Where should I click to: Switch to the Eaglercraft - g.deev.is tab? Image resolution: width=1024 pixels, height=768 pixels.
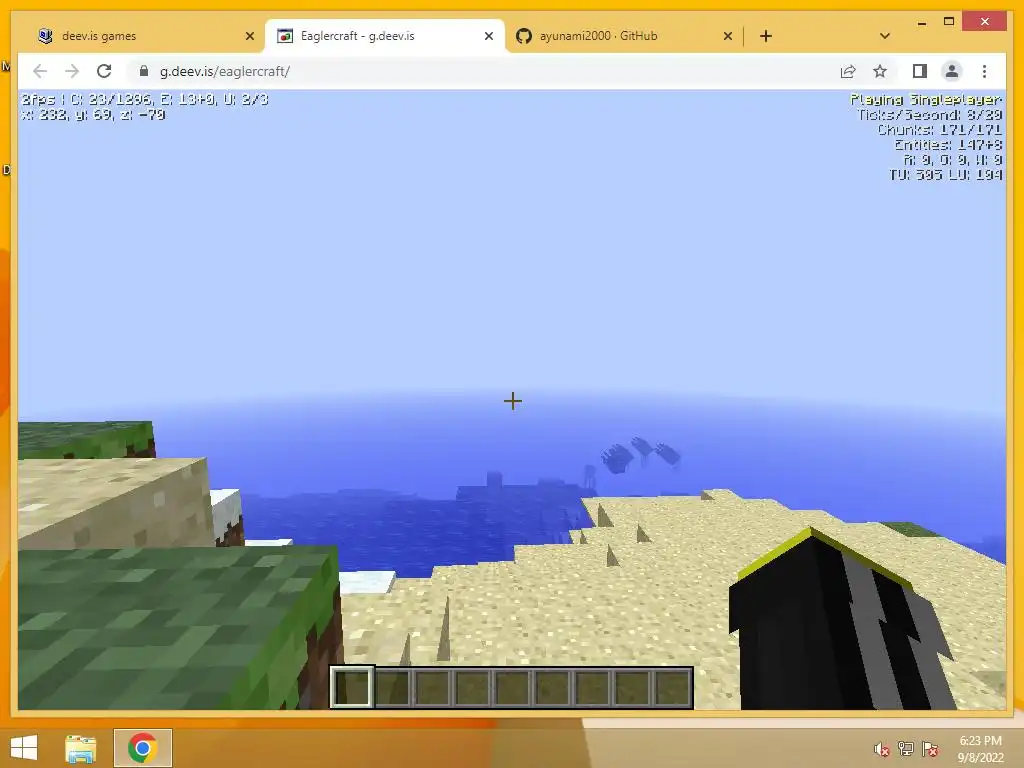pyautogui.click(x=384, y=36)
